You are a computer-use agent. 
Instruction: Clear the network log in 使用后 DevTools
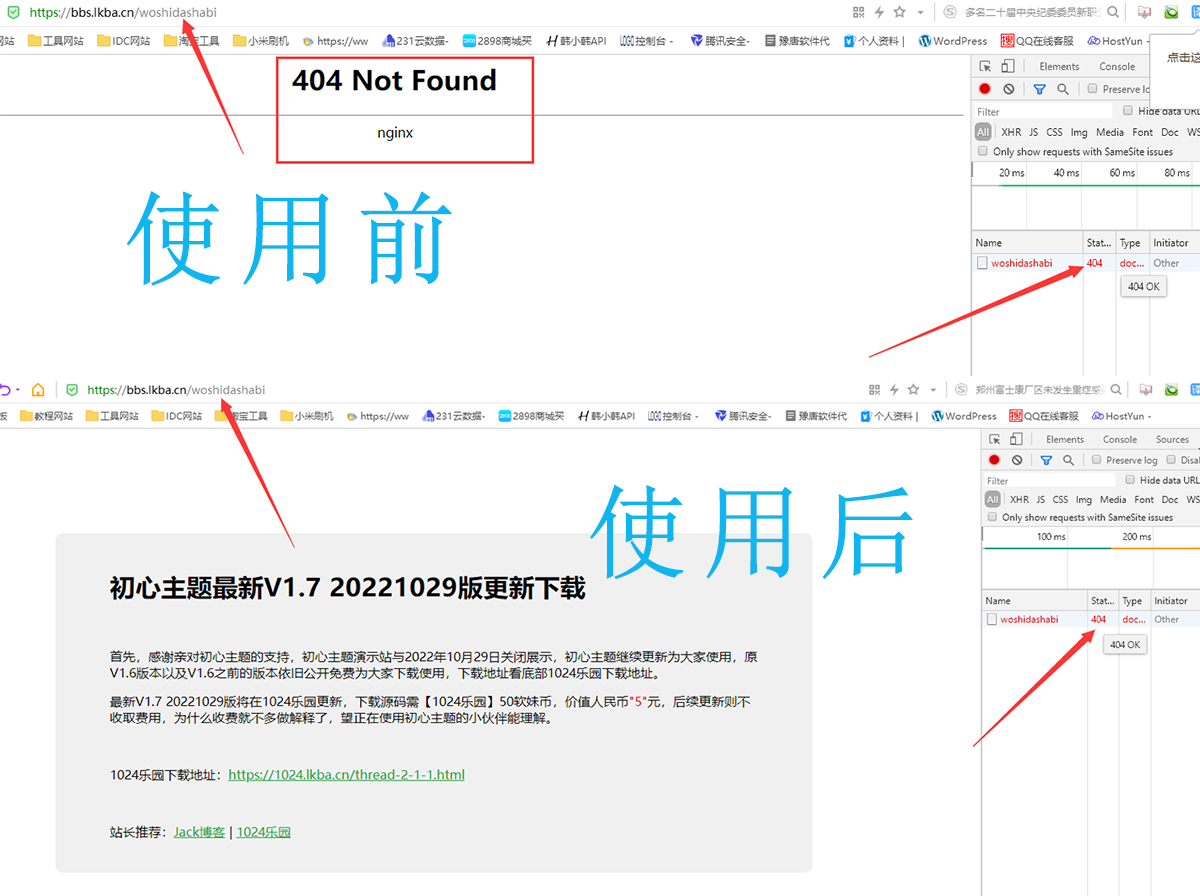[x=1017, y=460]
